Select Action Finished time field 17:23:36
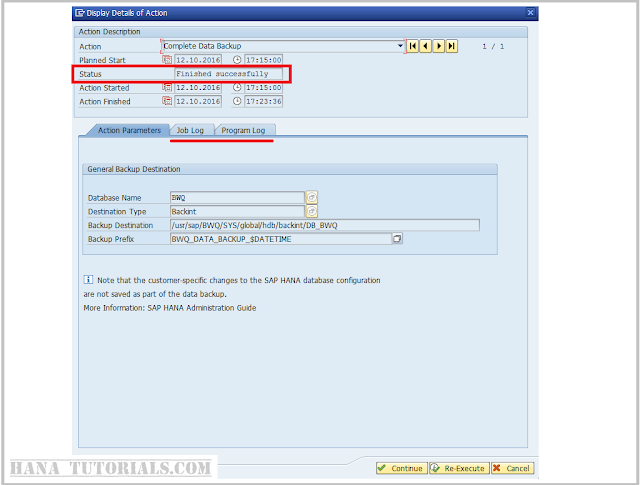Image resolution: width=640 pixels, height=485 pixels. (x=263, y=101)
